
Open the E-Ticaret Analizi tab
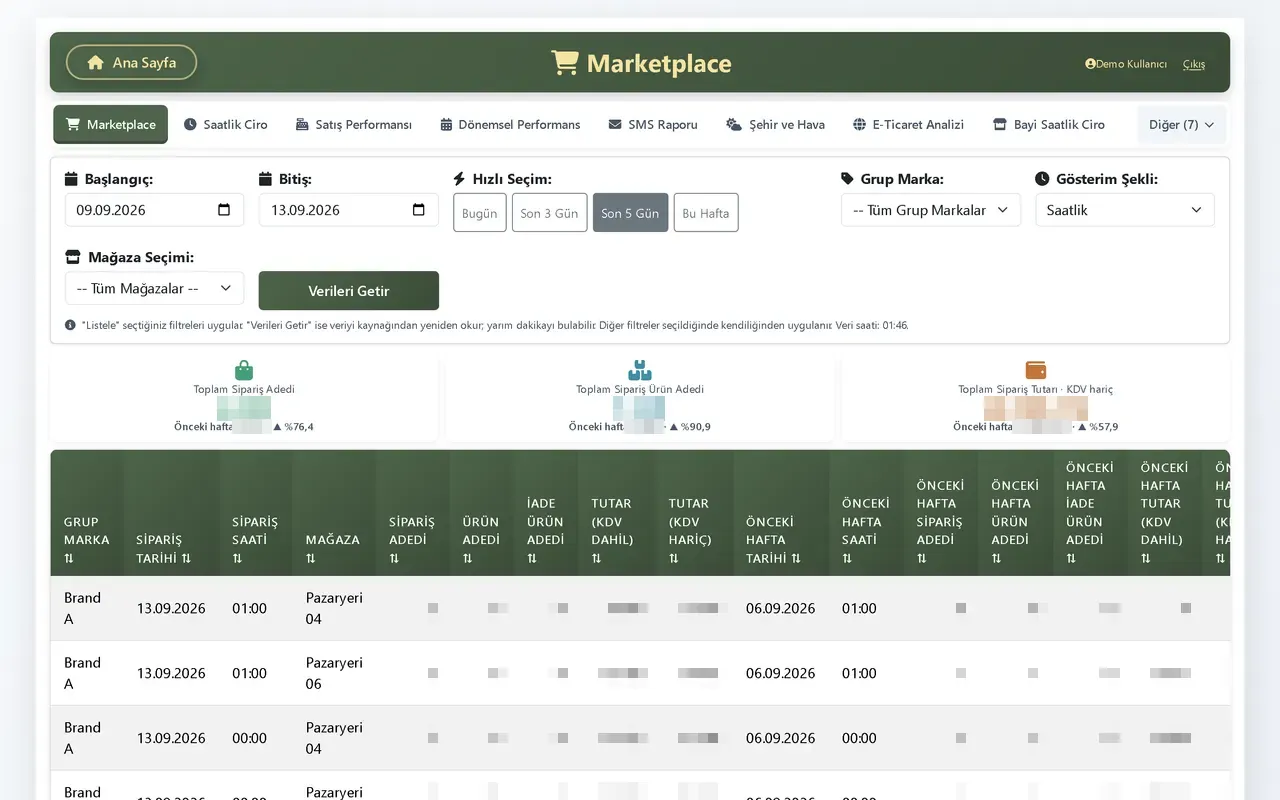pos(908,125)
